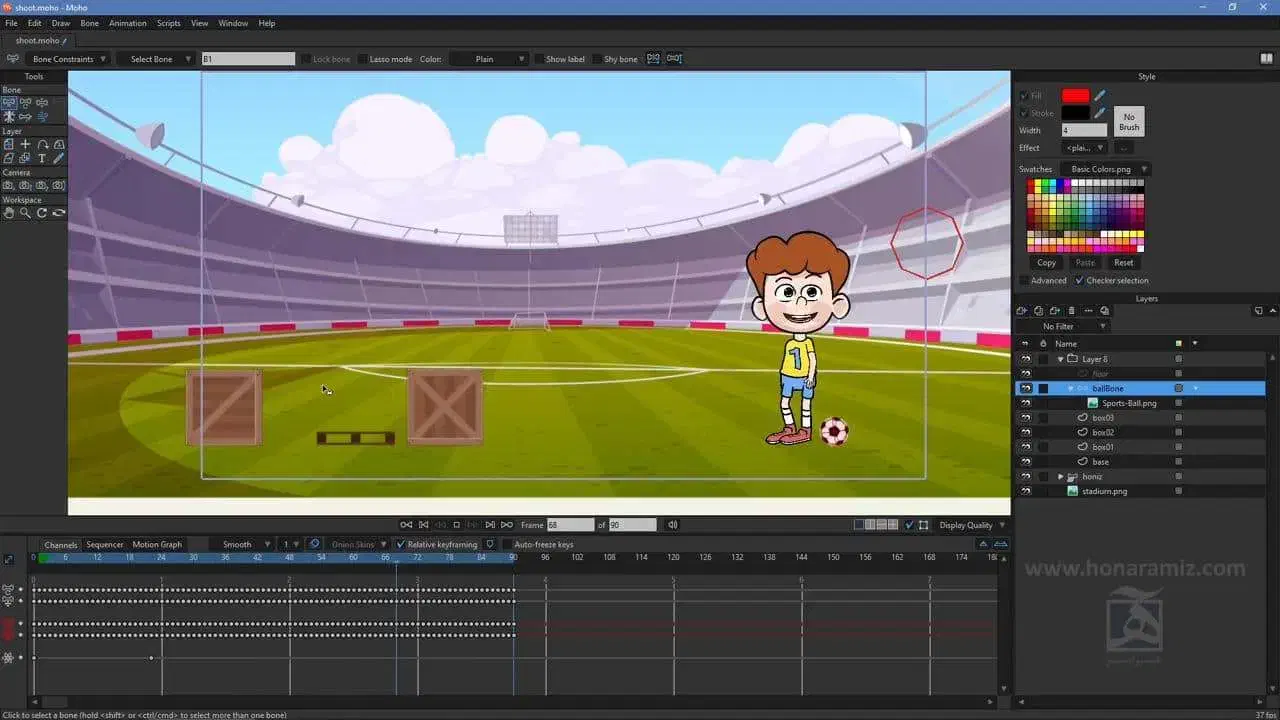The image size is (1280, 720).
Task: Pick the Pan Workspace hand tool
Action: coord(9,213)
